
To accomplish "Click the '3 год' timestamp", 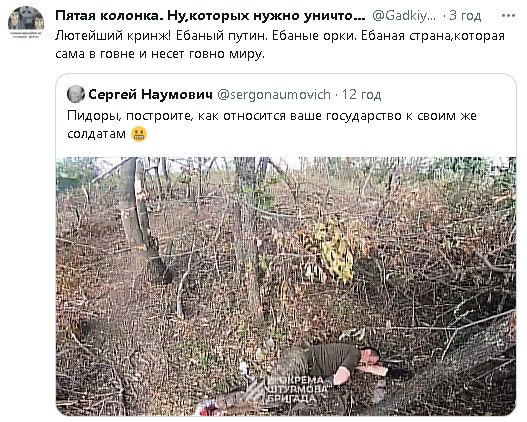I will [465, 16].
